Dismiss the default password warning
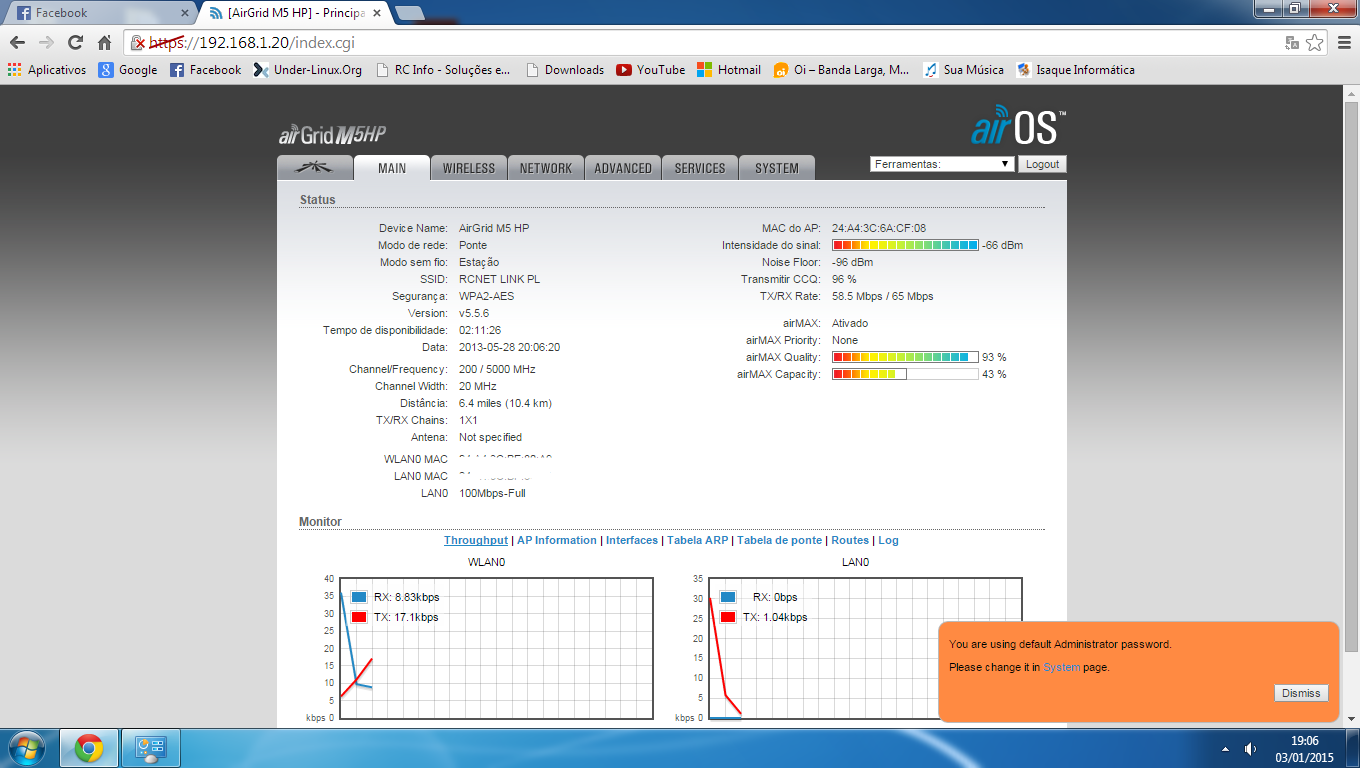Image resolution: width=1360 pixels, height=768 pixels. [1301, 693]
